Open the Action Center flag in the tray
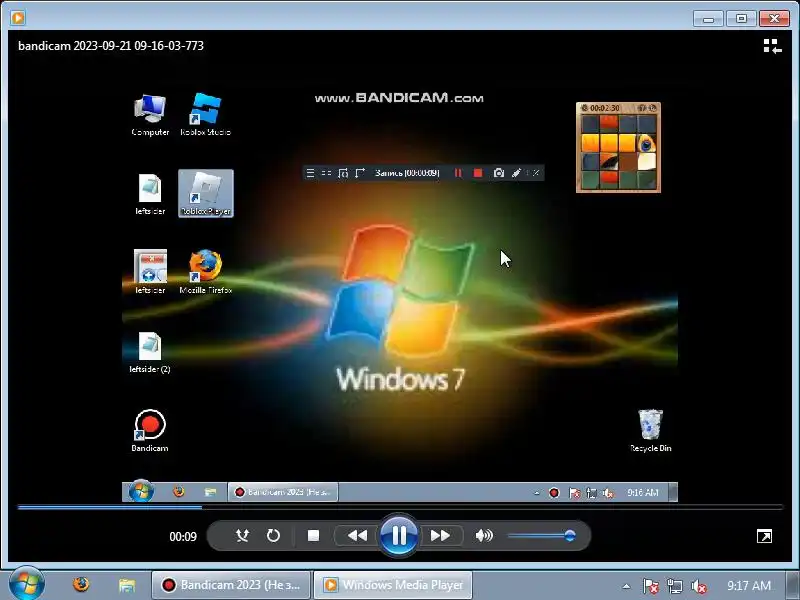 coord(650,586)
